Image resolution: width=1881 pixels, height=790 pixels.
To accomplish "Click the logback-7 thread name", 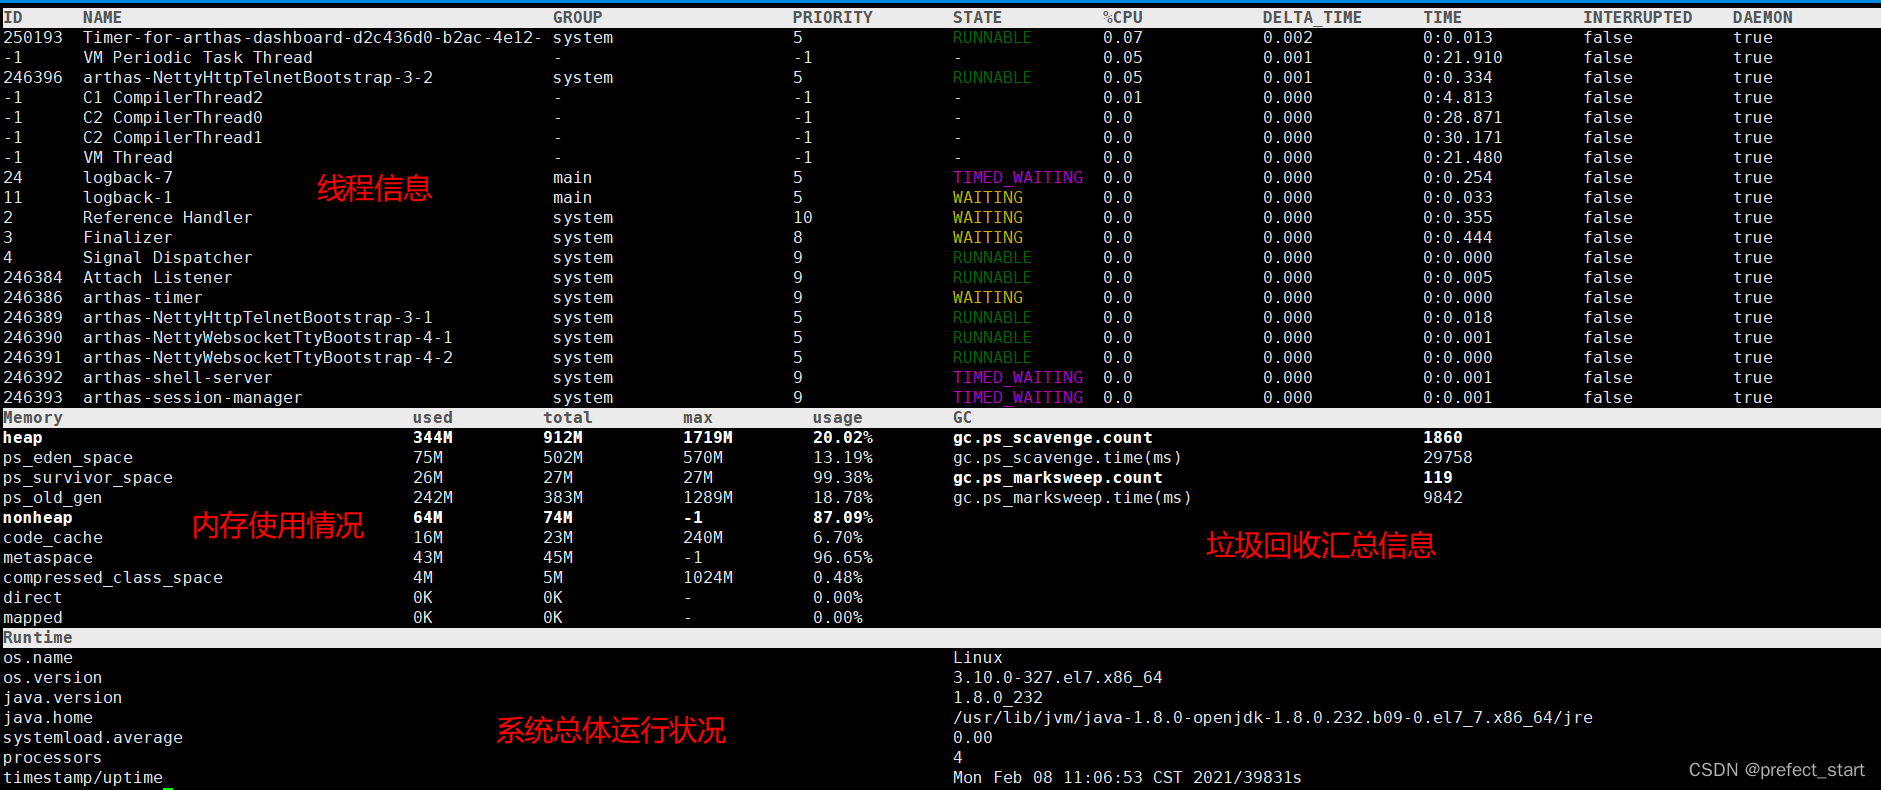I will point(128,178).
